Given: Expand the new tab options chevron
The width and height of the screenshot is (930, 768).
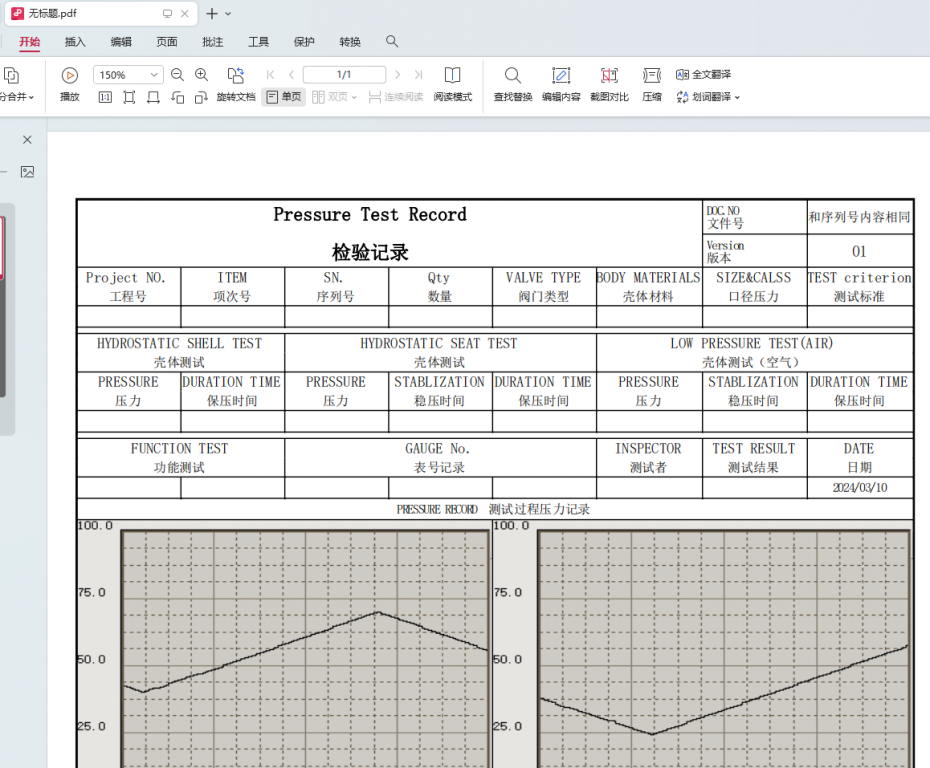Looking at the screenshot, I should coord(228,14).
